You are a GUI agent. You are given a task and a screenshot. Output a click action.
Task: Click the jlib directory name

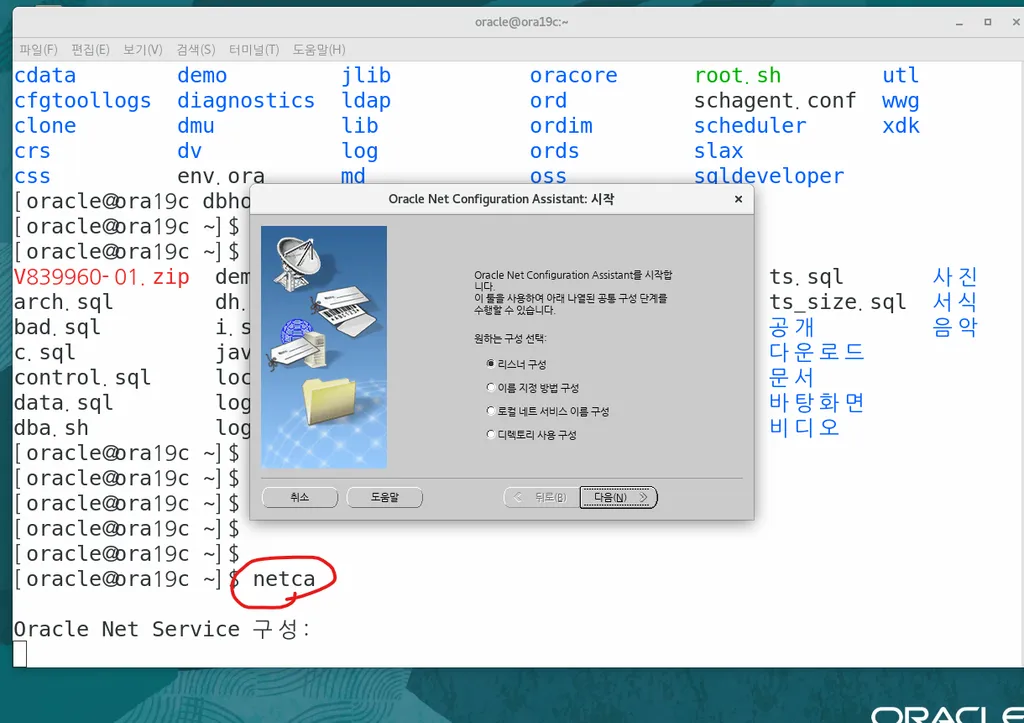coord(366,76)
